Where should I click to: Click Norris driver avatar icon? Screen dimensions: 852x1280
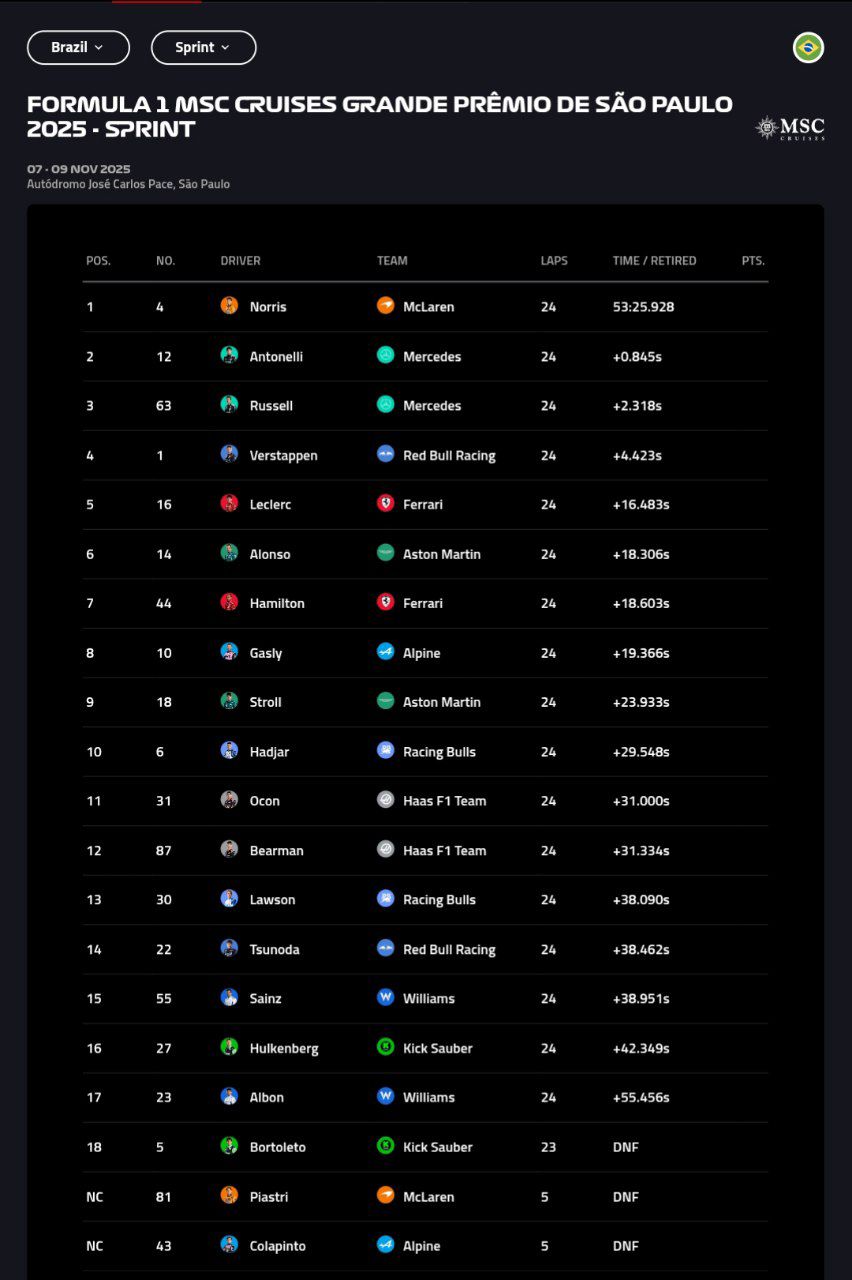(x=229, y=306)
